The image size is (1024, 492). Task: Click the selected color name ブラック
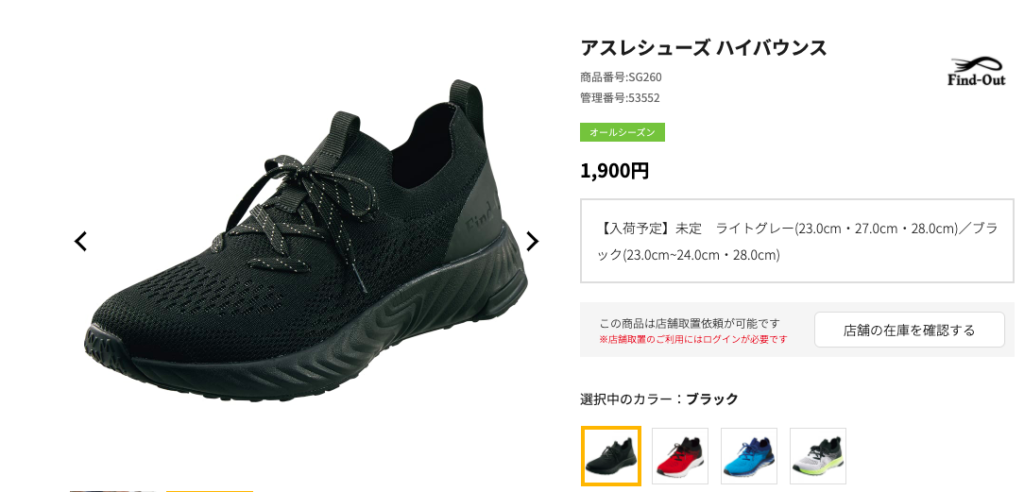712,399
